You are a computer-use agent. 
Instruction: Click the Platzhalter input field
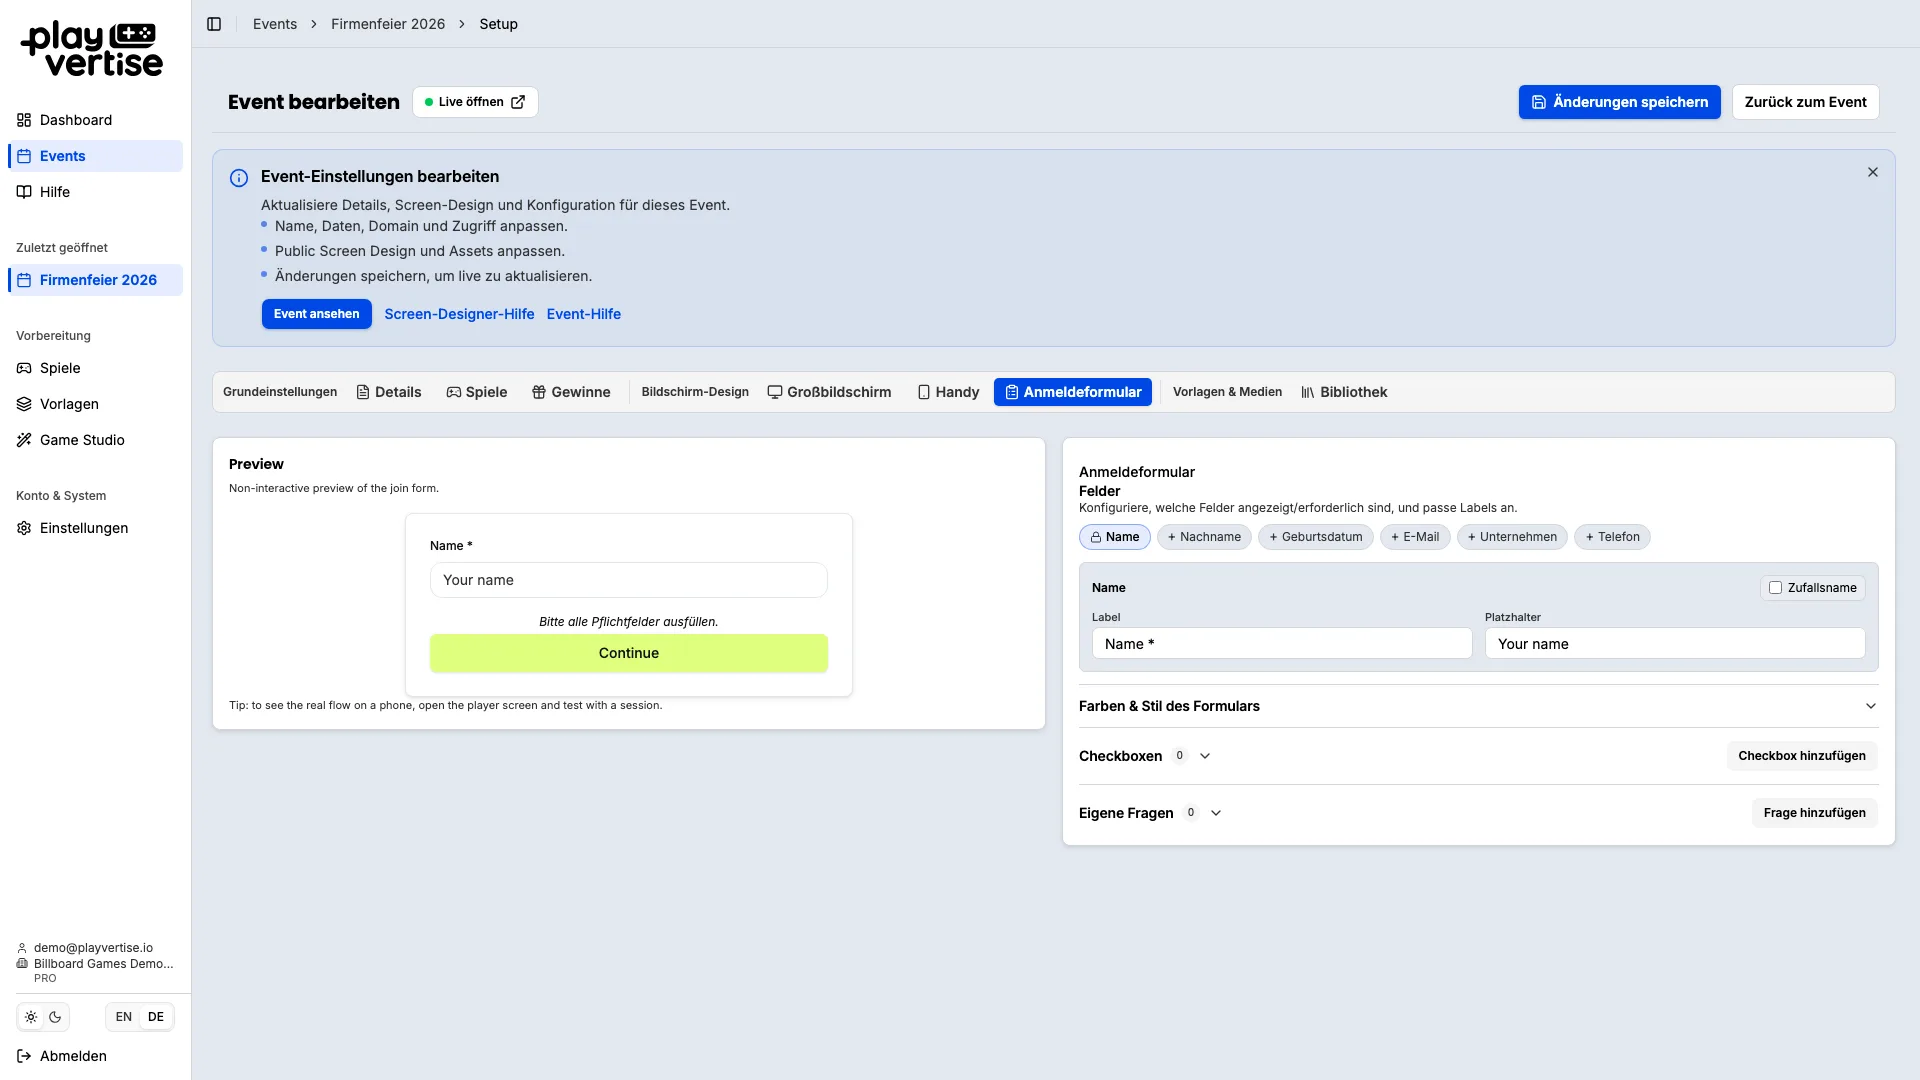tap(1675, 644)
